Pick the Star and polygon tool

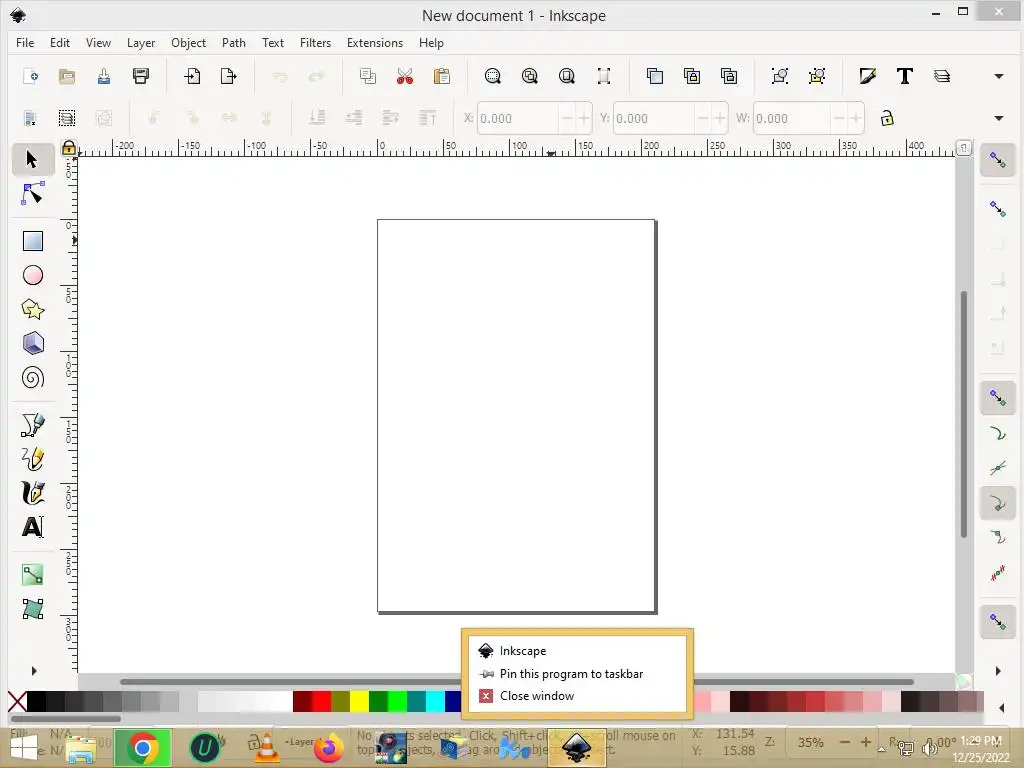coord(33,310)
